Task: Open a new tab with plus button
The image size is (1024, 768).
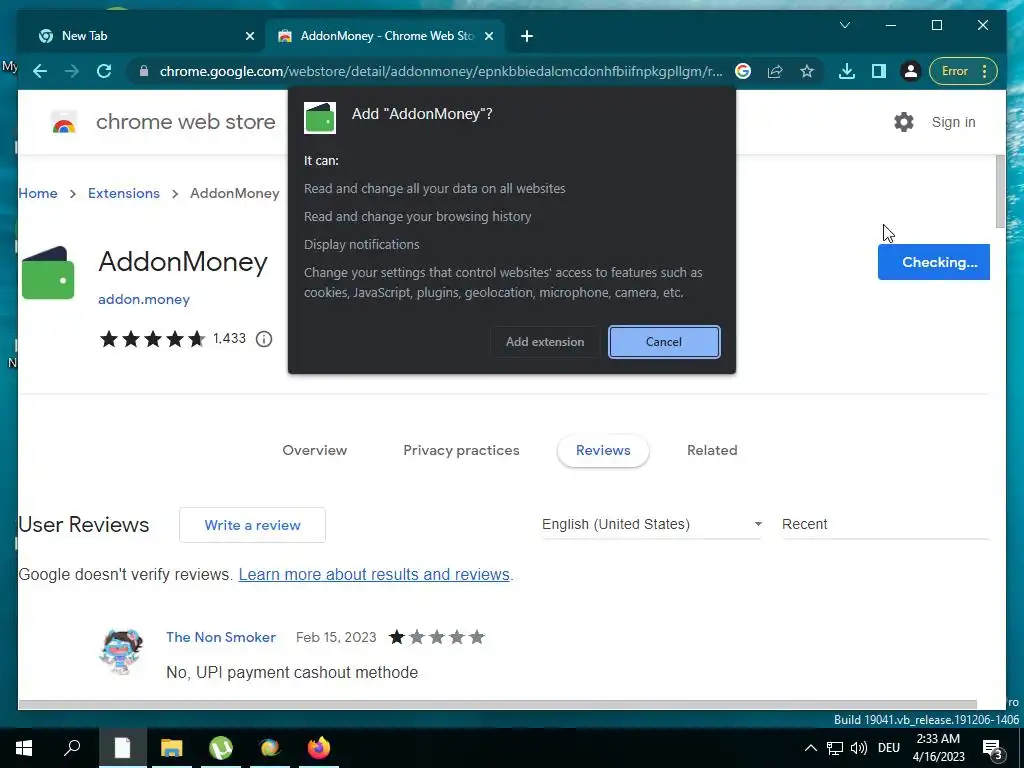Action: click(x=527, y=36)
